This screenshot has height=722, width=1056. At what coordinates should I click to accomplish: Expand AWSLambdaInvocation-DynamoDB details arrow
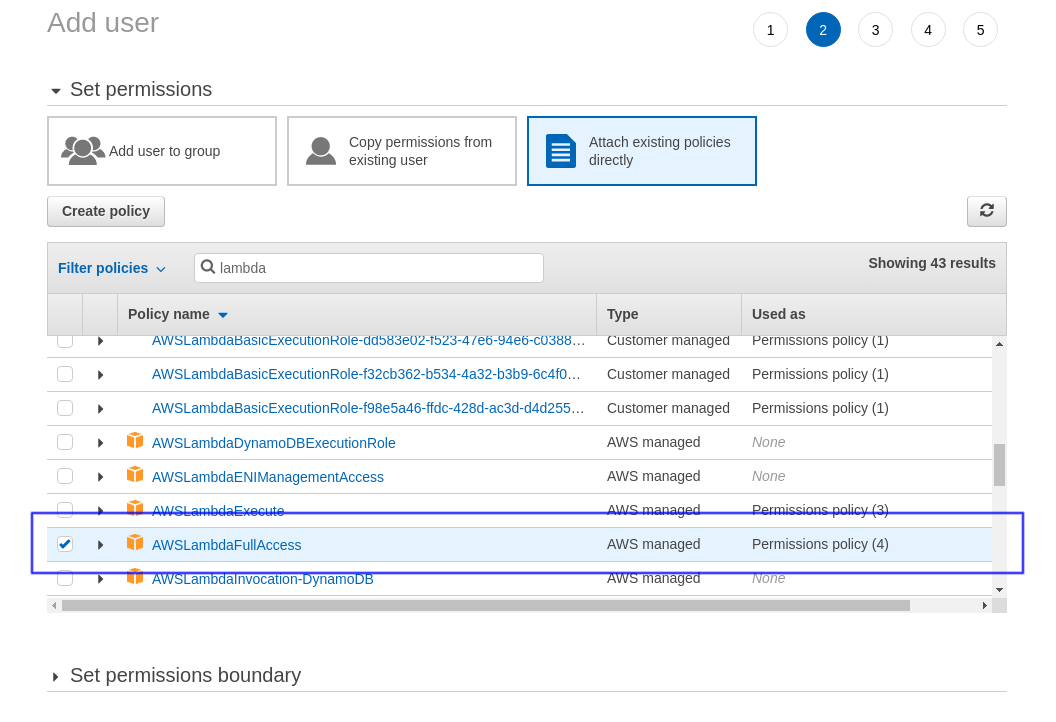click(100, 579)
